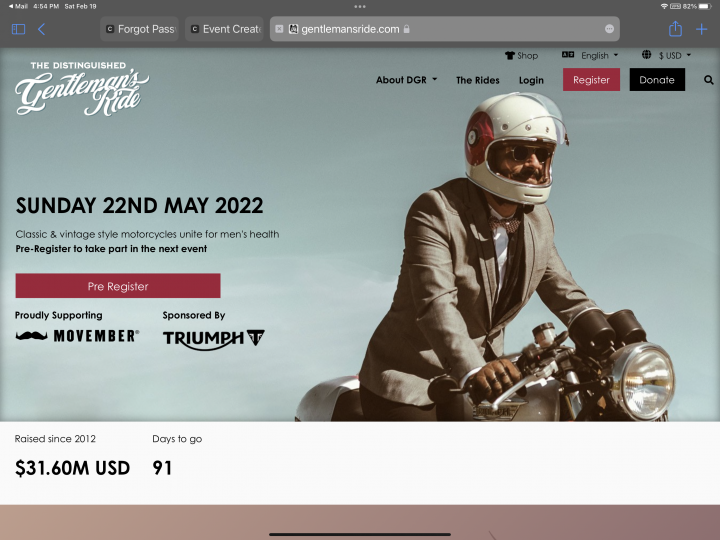Open the page options ellipsis in address bar
The height and width of the screenshot is (540, 720).
click(x=609, y=29)
